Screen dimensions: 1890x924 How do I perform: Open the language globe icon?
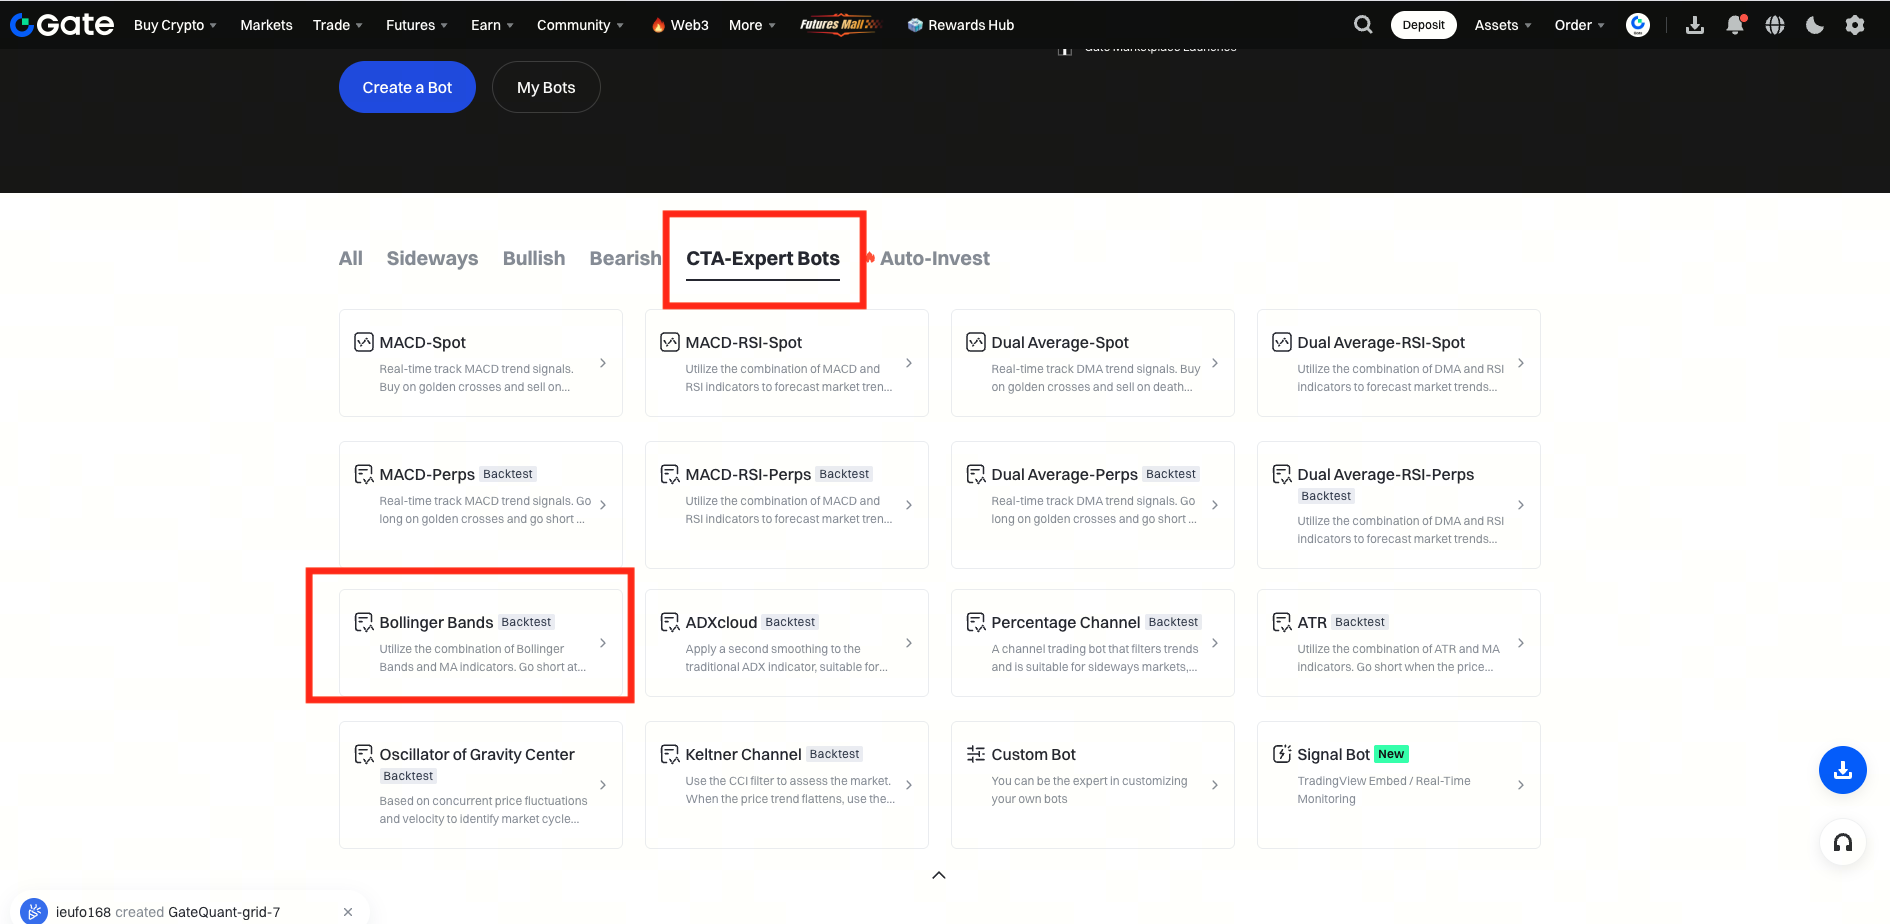tap(1775, 25)
